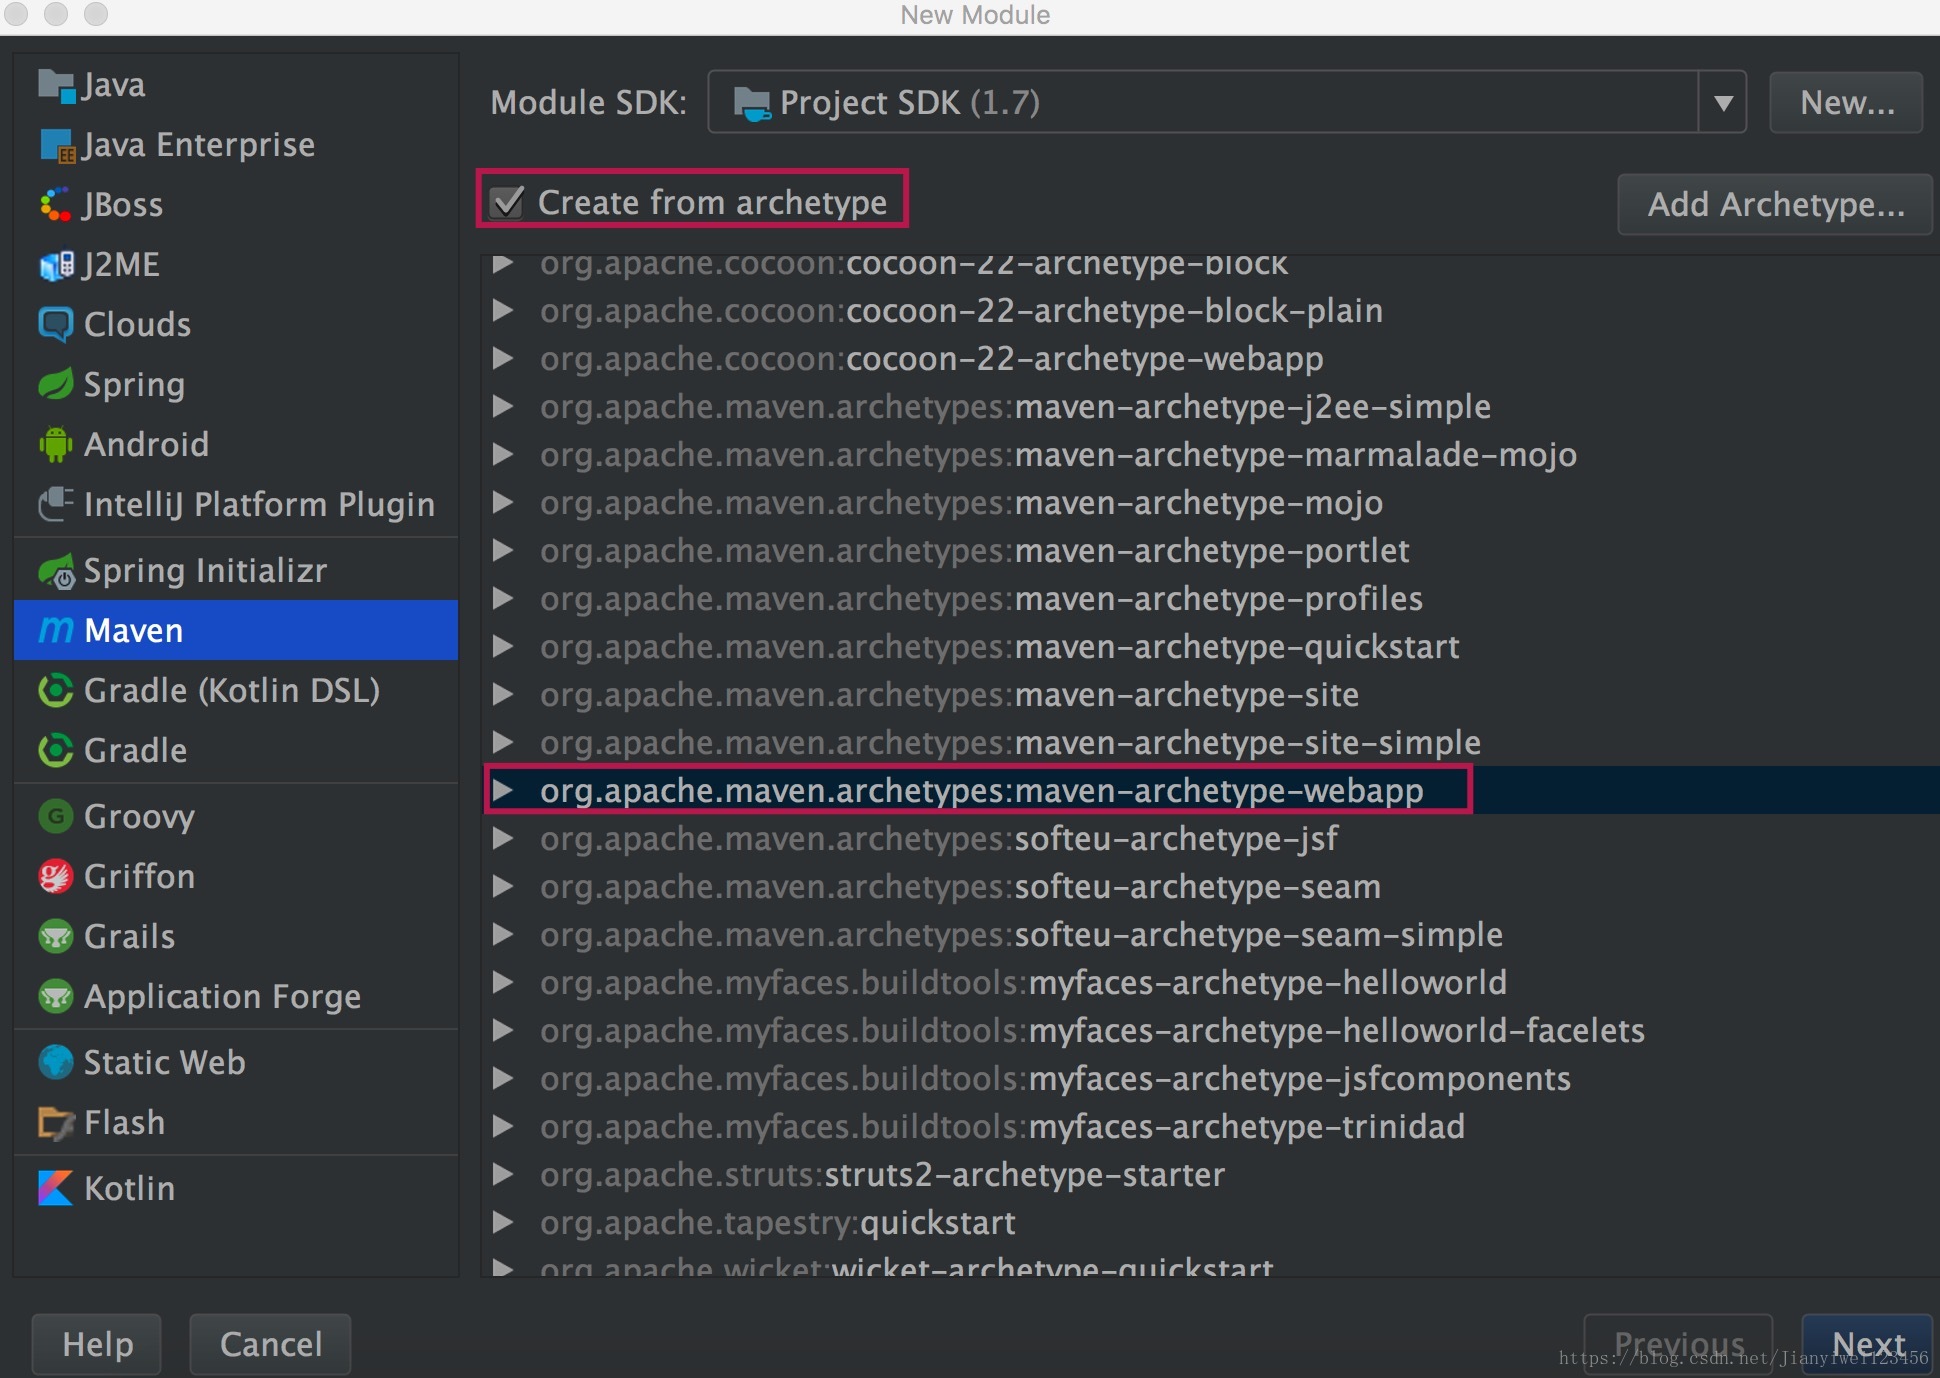Select Spring Initializr module type
The image size is (1940, 1378).
pos(236,571)
